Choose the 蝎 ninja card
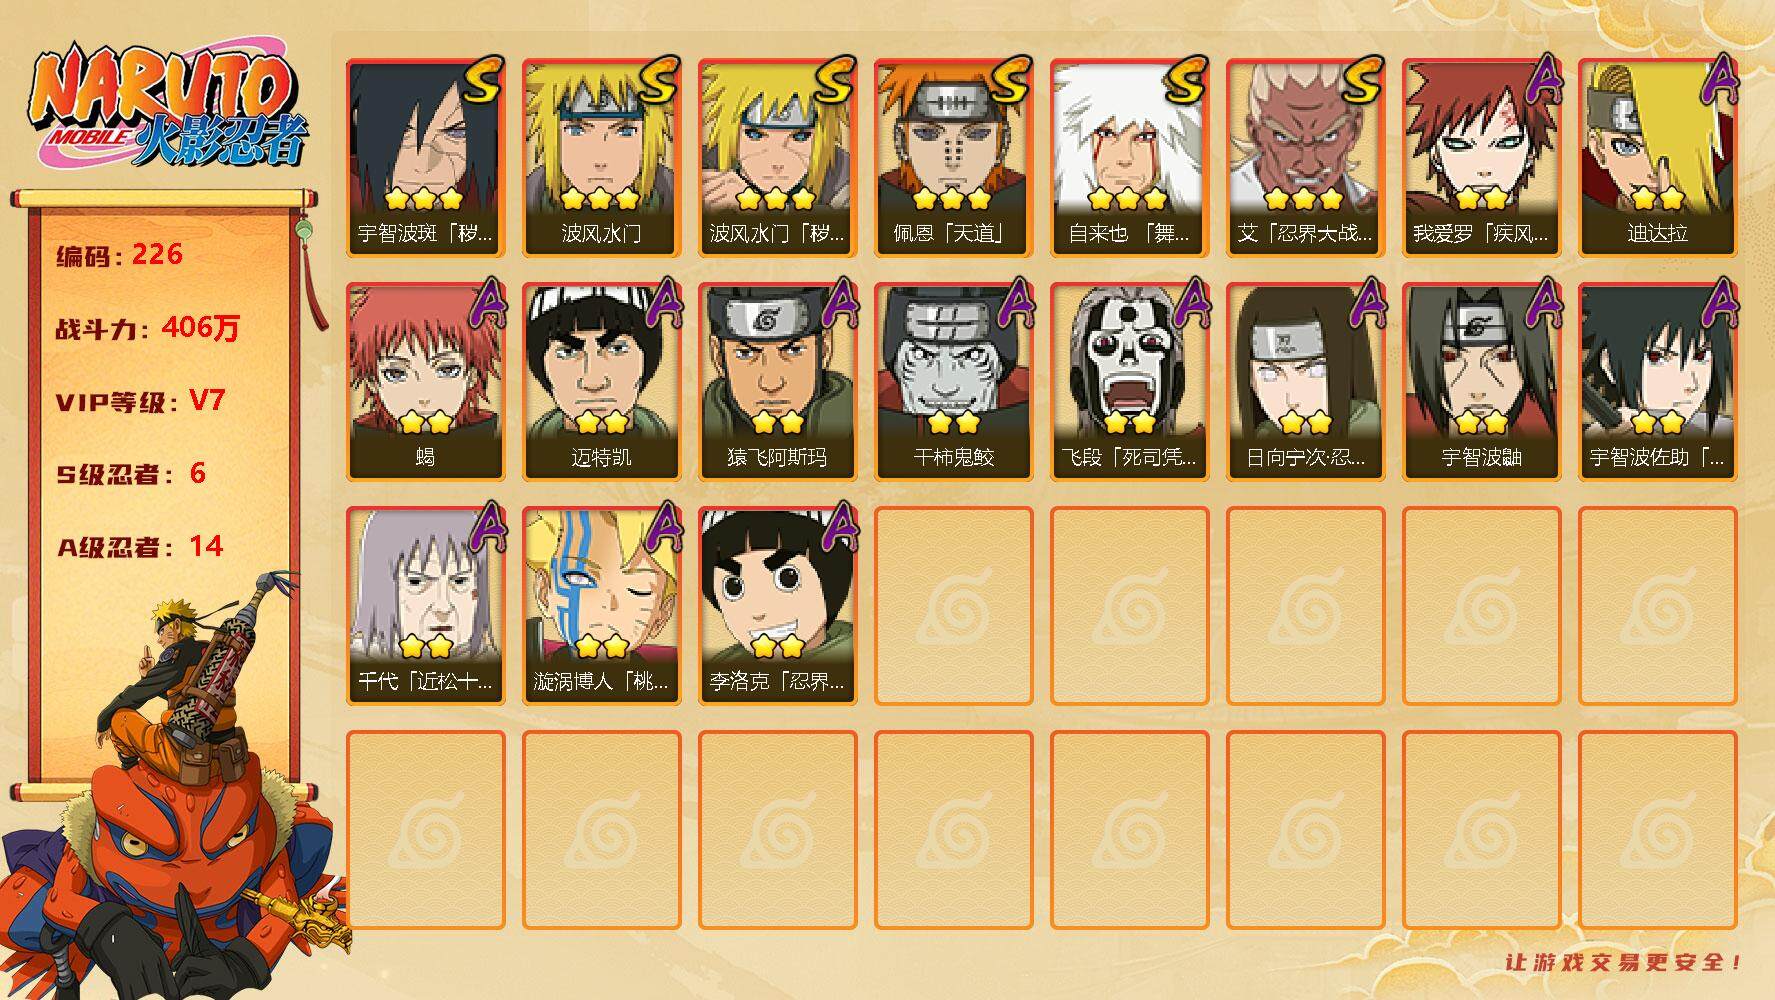The width and height of the screenshot is (1775, 1000). coord(426,382)
